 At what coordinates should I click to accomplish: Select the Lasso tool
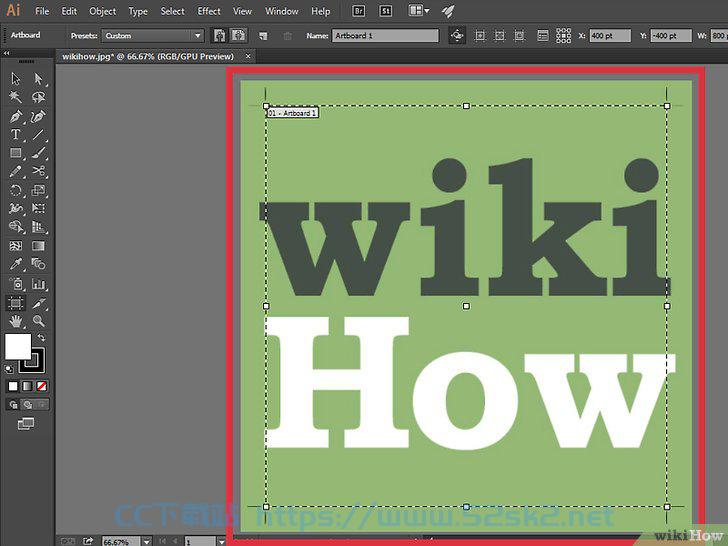coord(38,97)
